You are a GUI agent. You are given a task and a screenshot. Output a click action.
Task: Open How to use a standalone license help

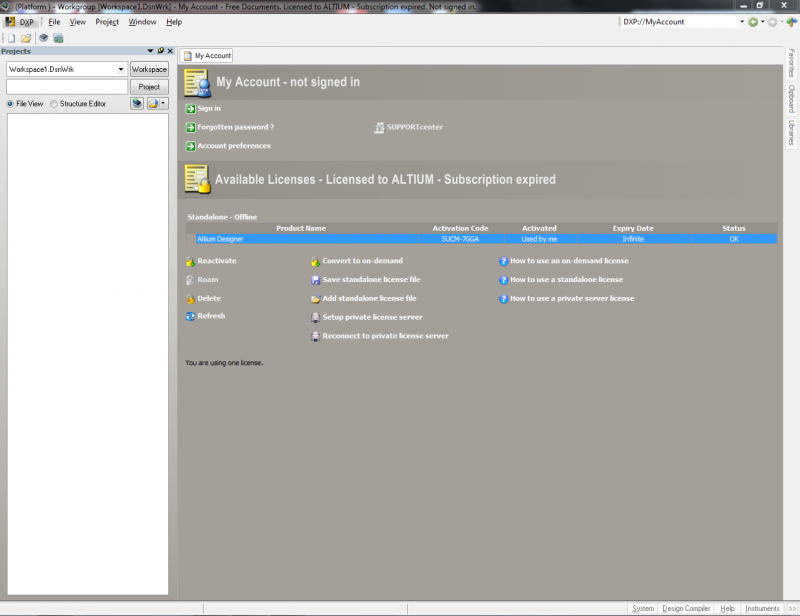tap(566, 280)
